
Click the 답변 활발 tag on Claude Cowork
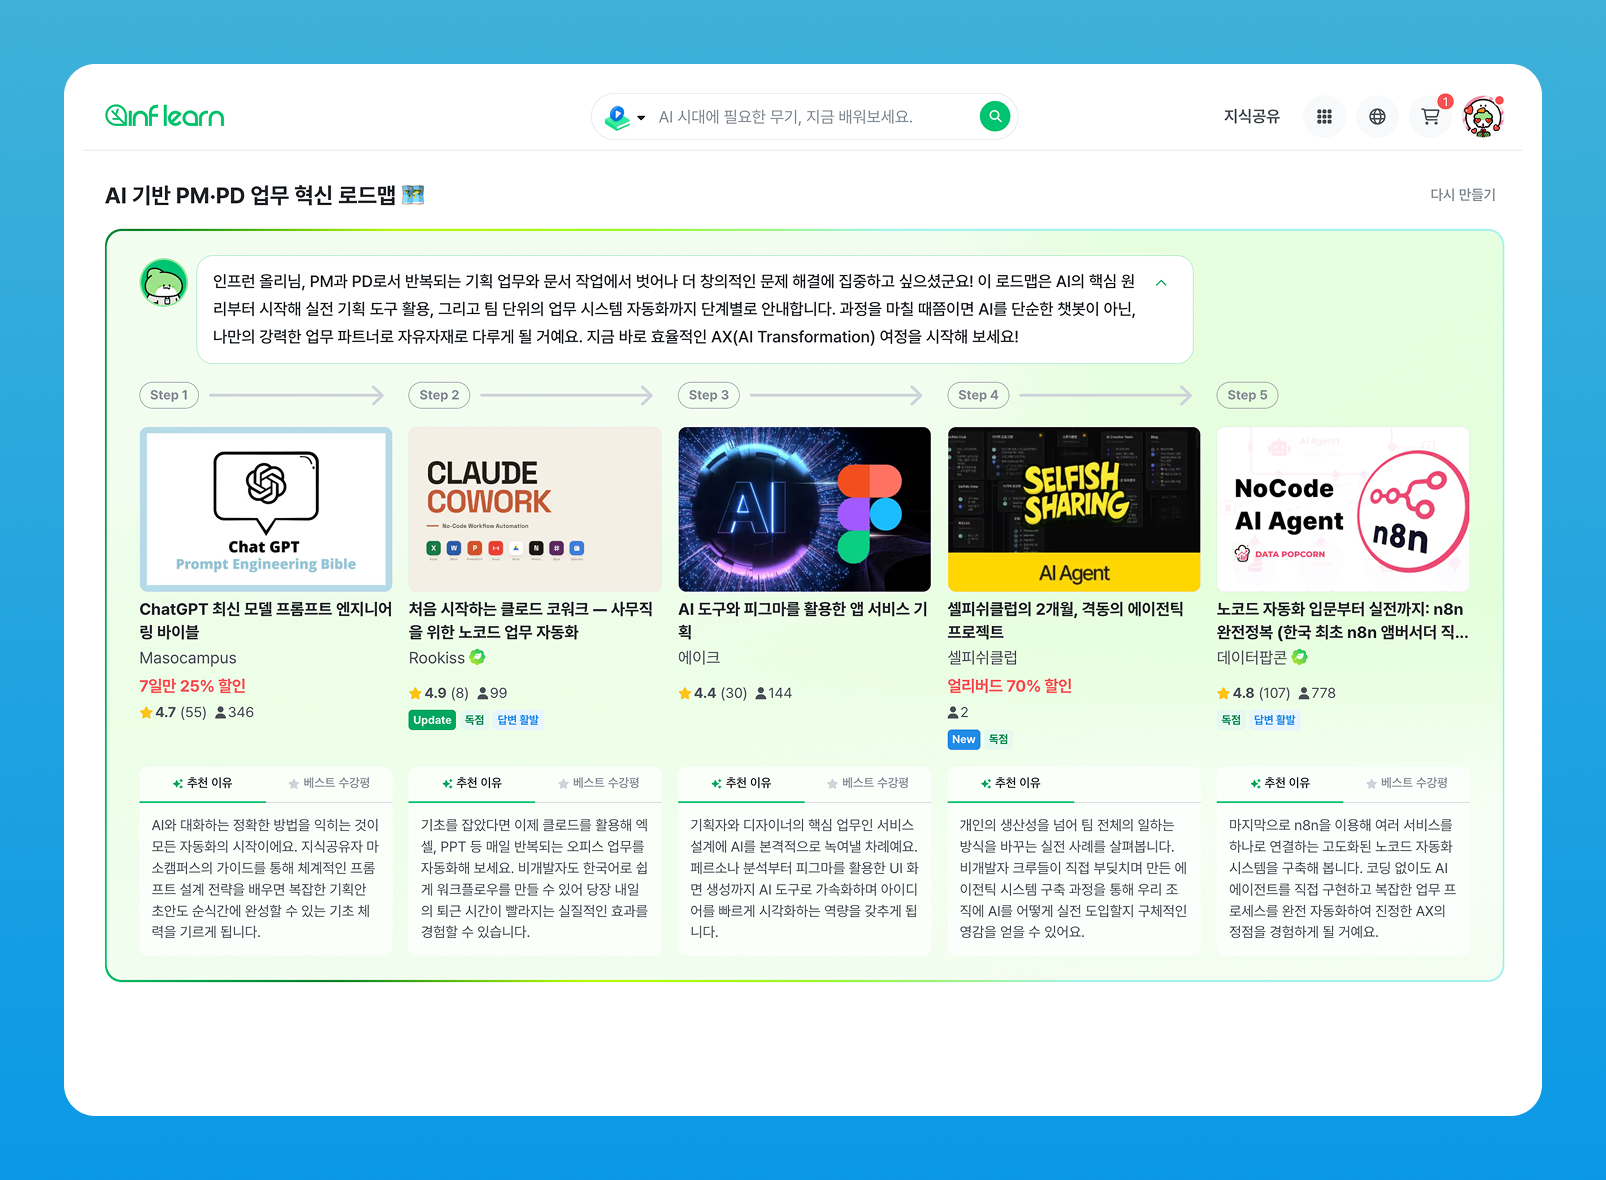pos(518,720)
